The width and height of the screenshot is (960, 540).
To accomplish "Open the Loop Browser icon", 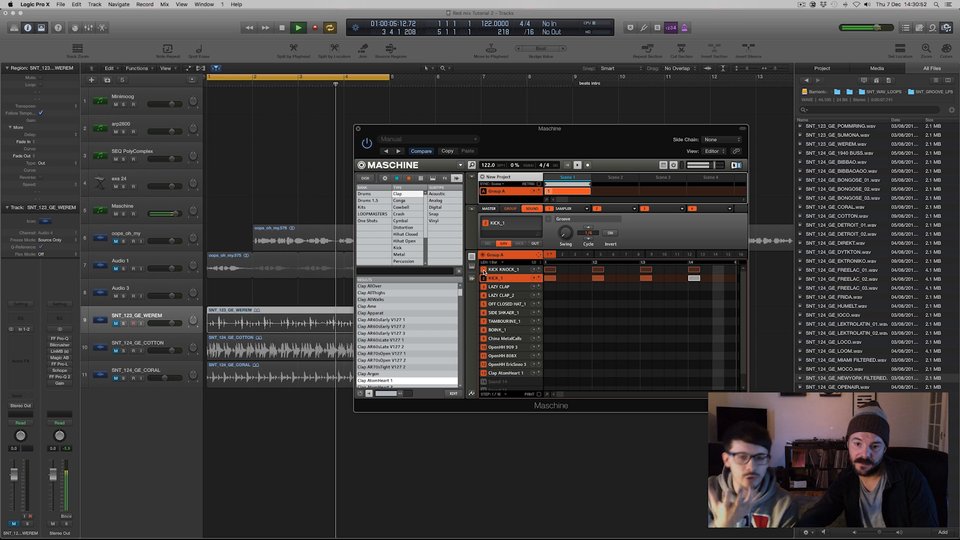I will click(932, 28).
